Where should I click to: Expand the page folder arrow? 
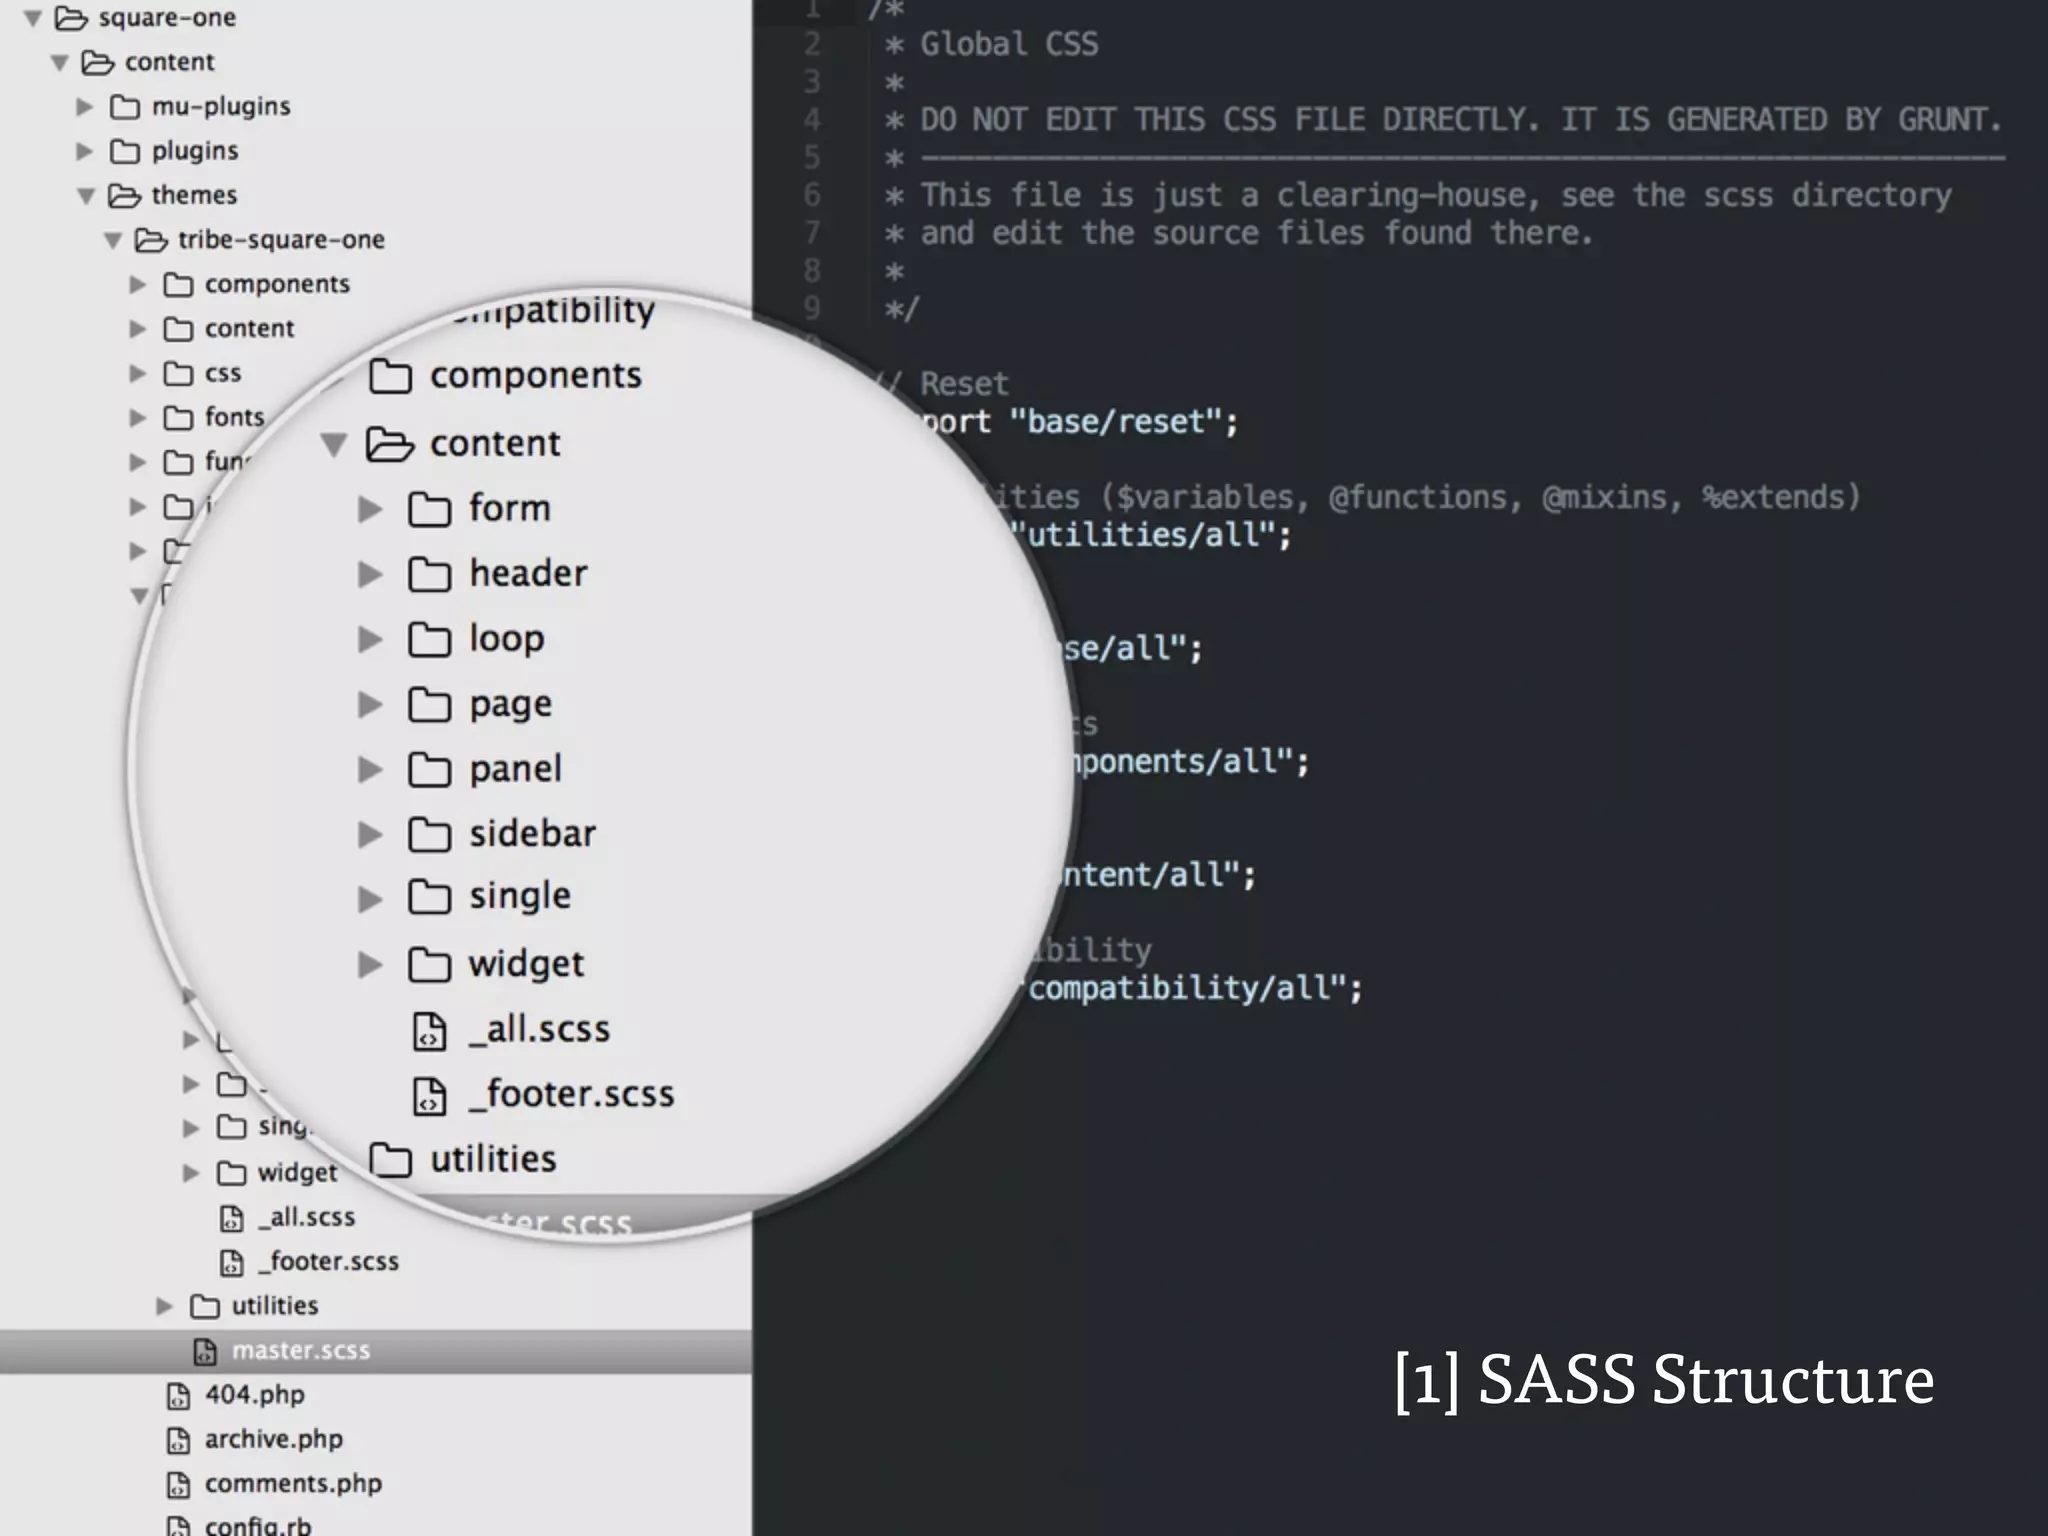pyautogui.click(x=370, y=705)
